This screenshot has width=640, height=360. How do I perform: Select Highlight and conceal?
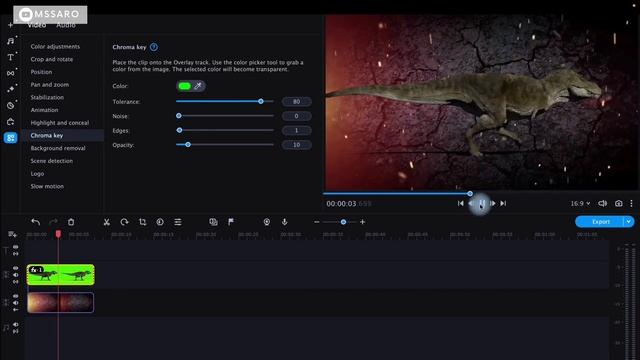(x=60, y=122)
